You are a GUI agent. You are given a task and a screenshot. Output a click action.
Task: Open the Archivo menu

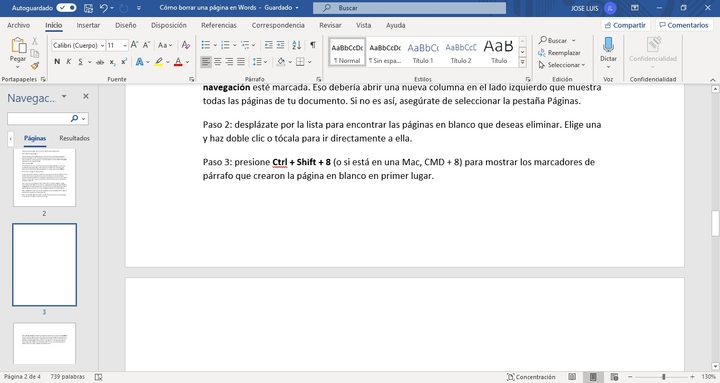pos(18,25)
